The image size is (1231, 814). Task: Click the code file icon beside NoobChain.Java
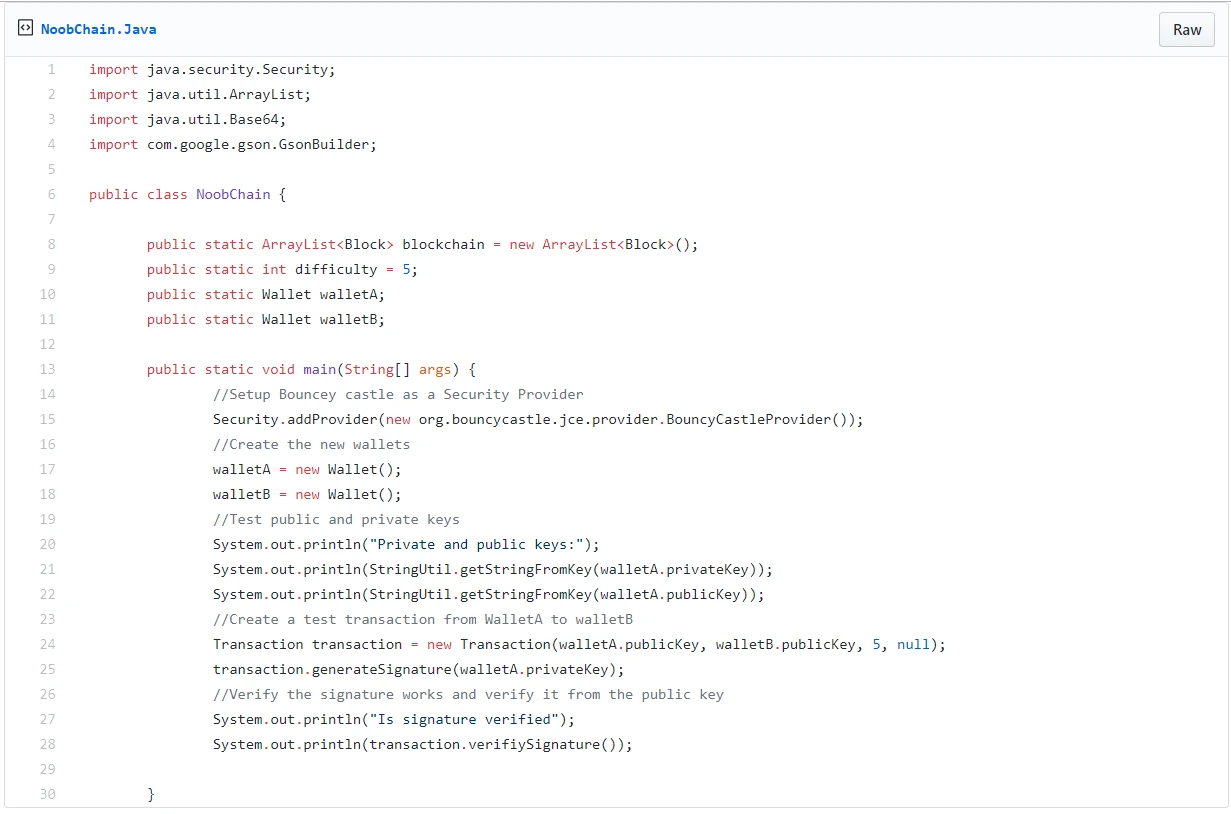coord(25,29)
